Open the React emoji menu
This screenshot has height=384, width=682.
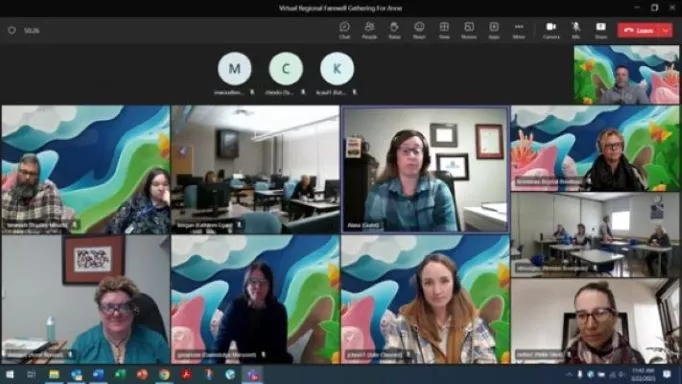coord(419,30)
